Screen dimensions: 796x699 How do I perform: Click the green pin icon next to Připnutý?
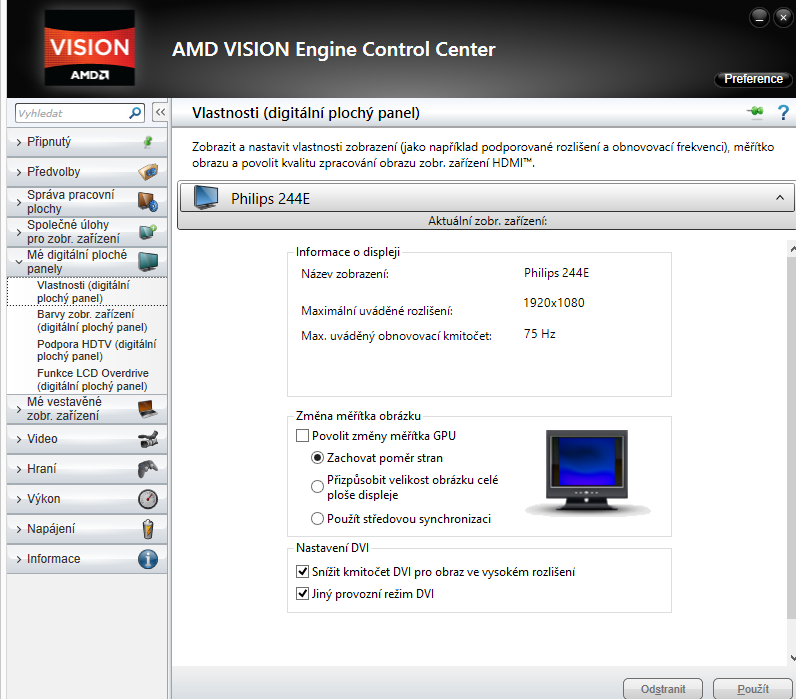148,142
